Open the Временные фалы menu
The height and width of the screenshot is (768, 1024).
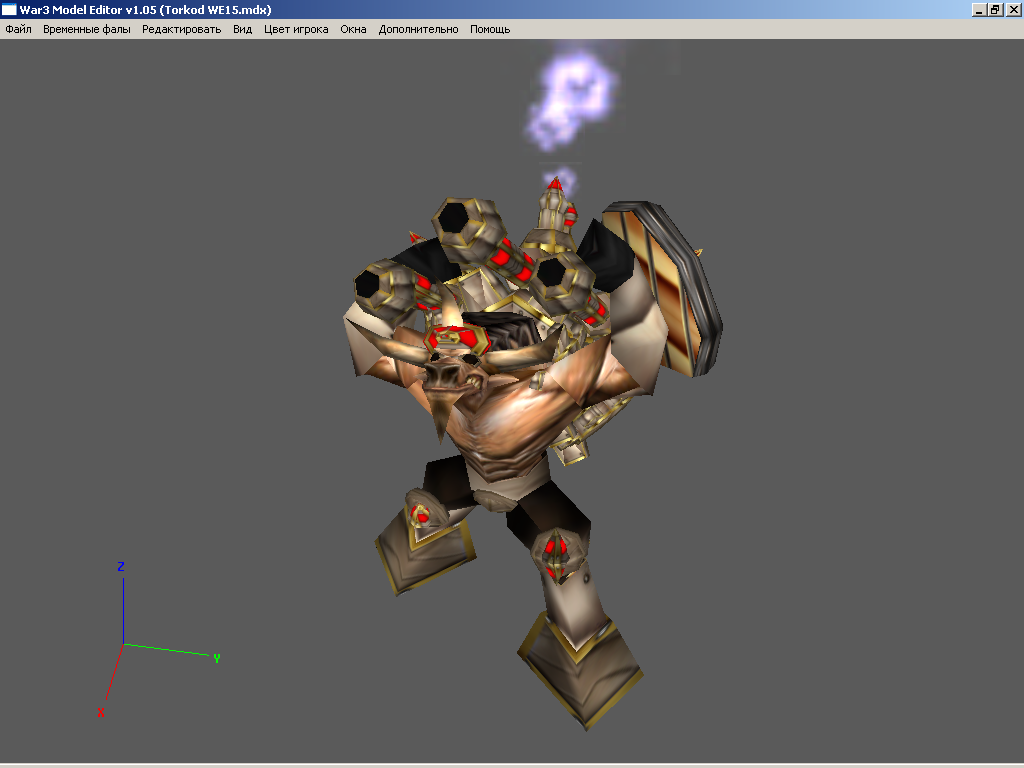pyautogui.click(x=87, y=29)
